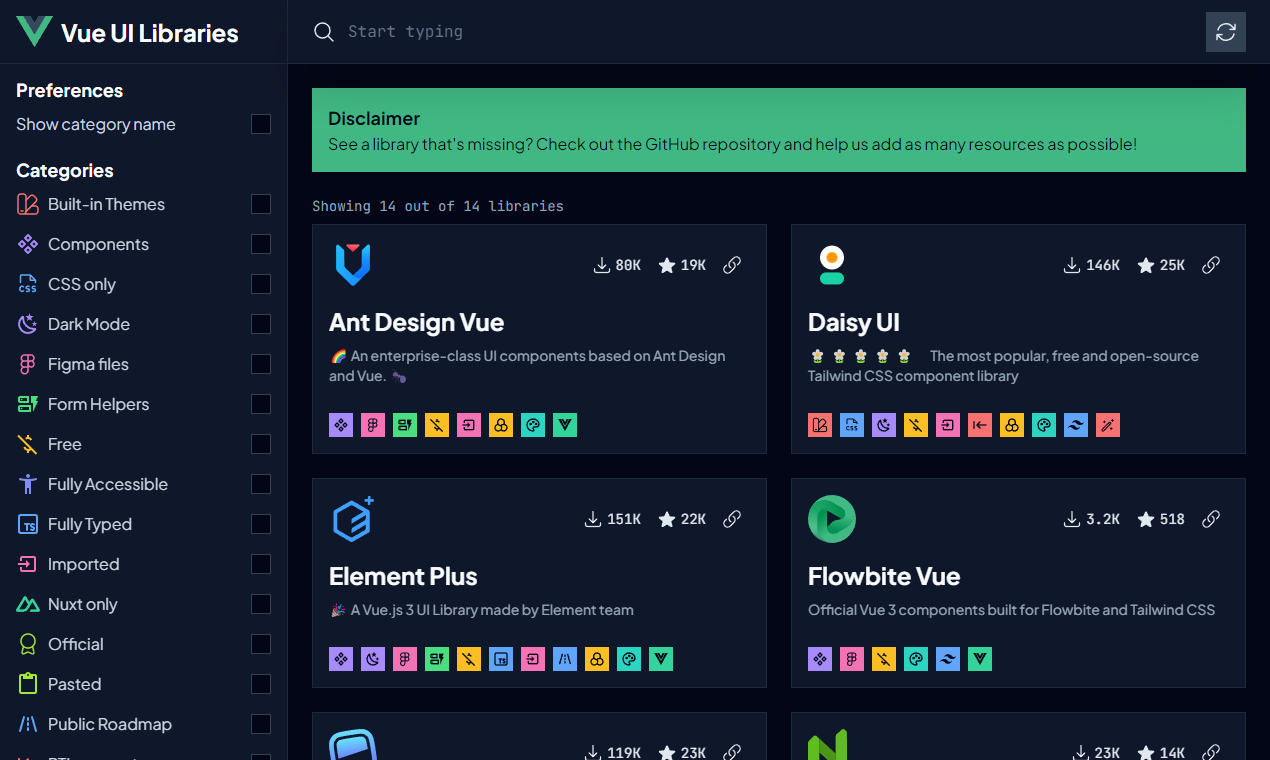Click the red Built-in Themes tag on Daisy UI

tap(820, 425)
